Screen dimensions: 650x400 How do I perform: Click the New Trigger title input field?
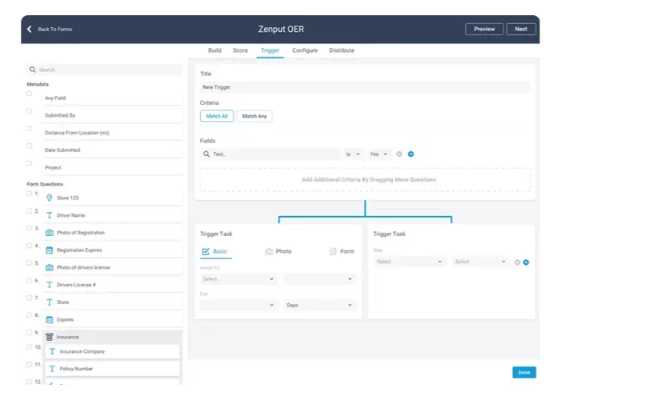365,87
